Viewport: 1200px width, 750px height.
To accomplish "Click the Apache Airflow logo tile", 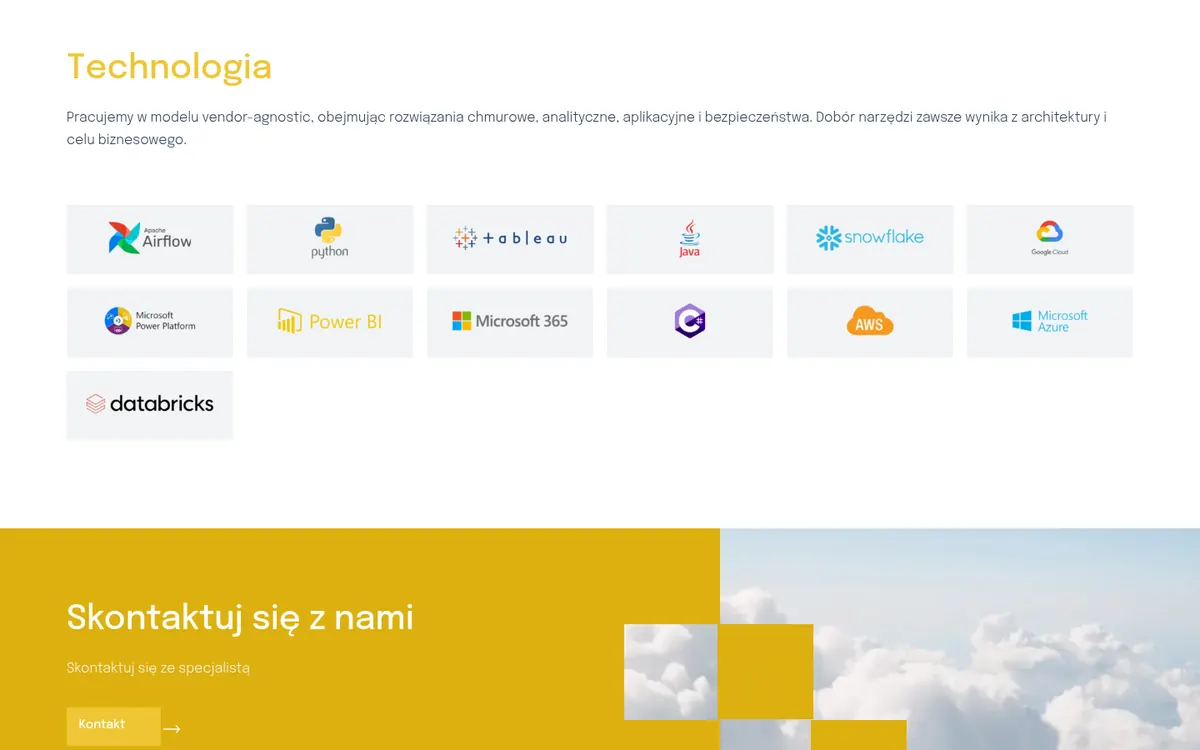I will pyautogui.click(x=150, y=239).
